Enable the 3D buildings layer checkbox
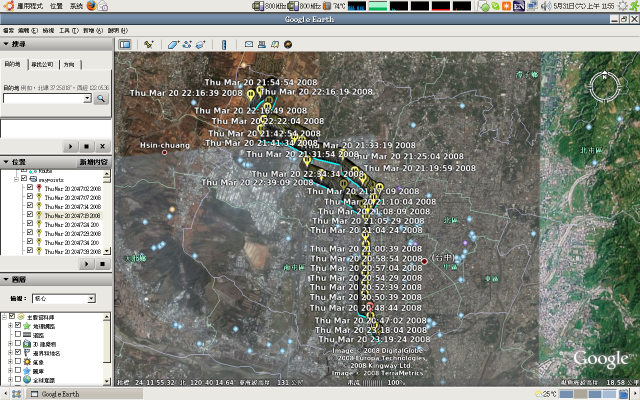 coord(18,343)
